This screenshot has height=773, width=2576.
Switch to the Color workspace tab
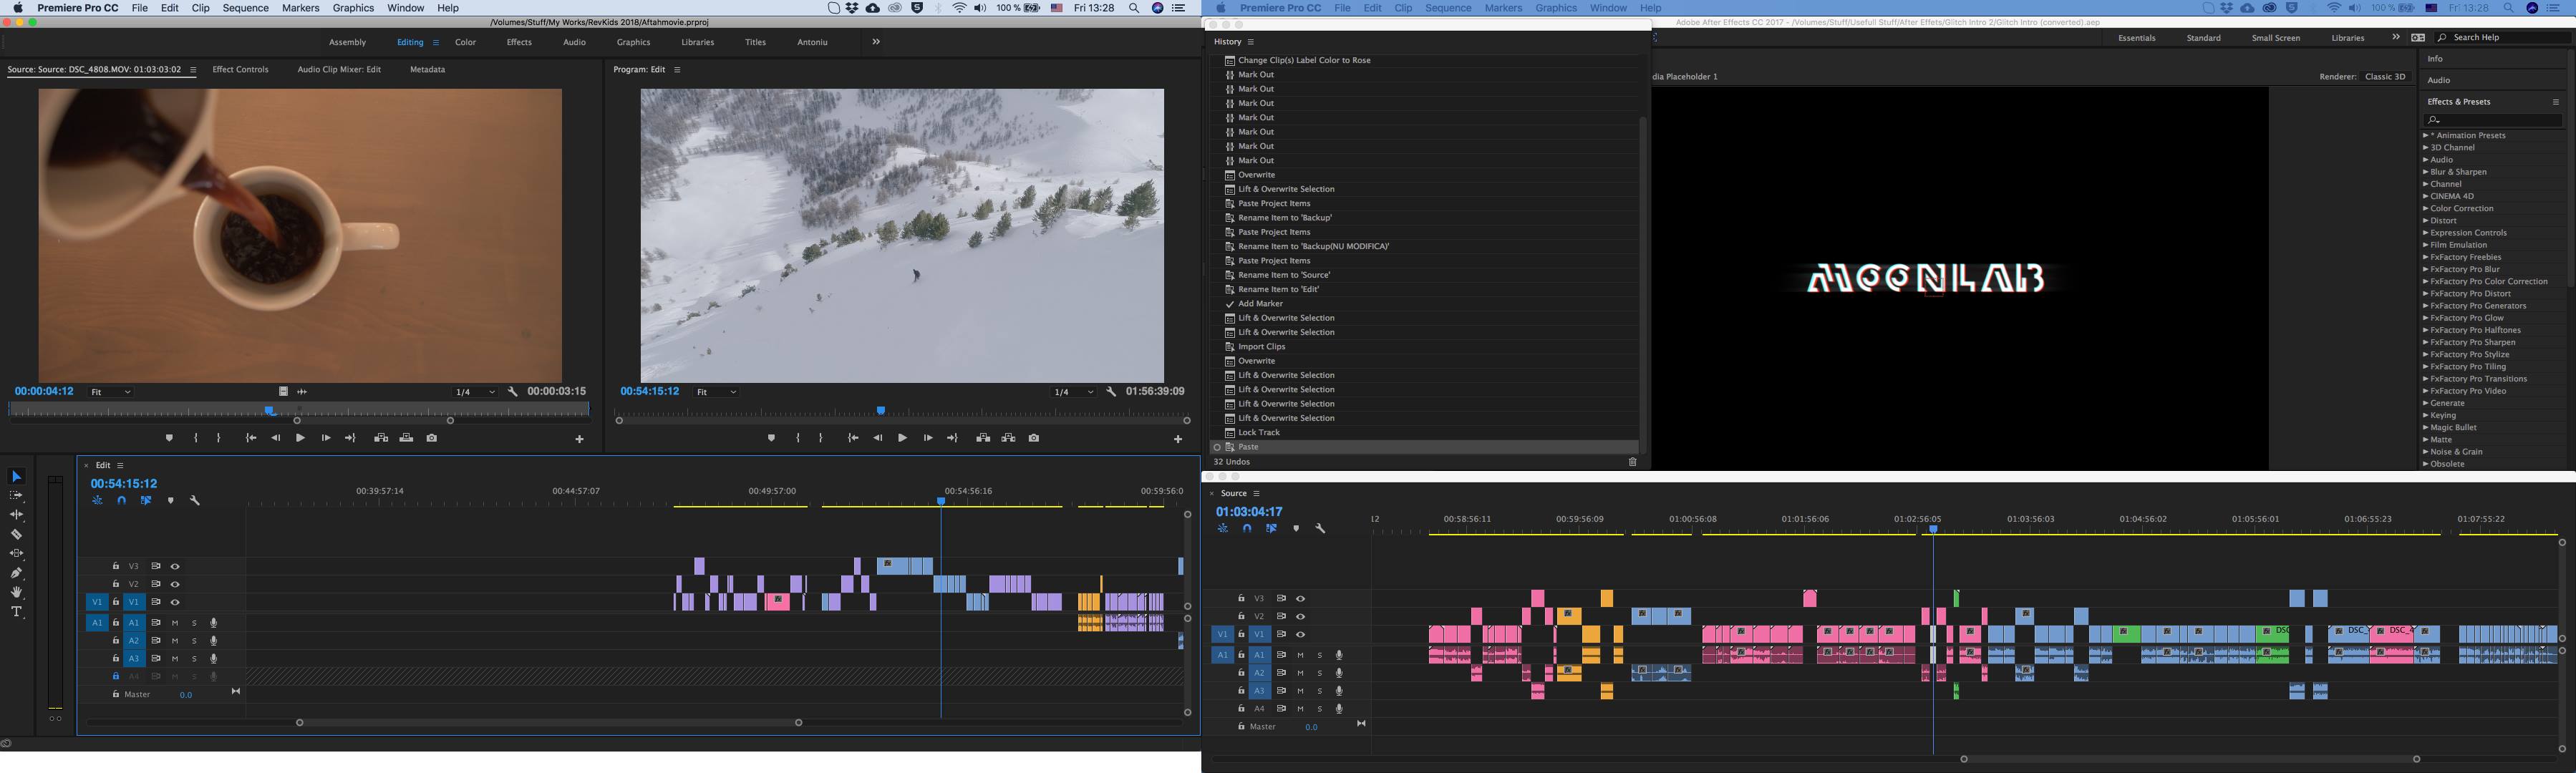pyautogui.click(x=465, y=42)
